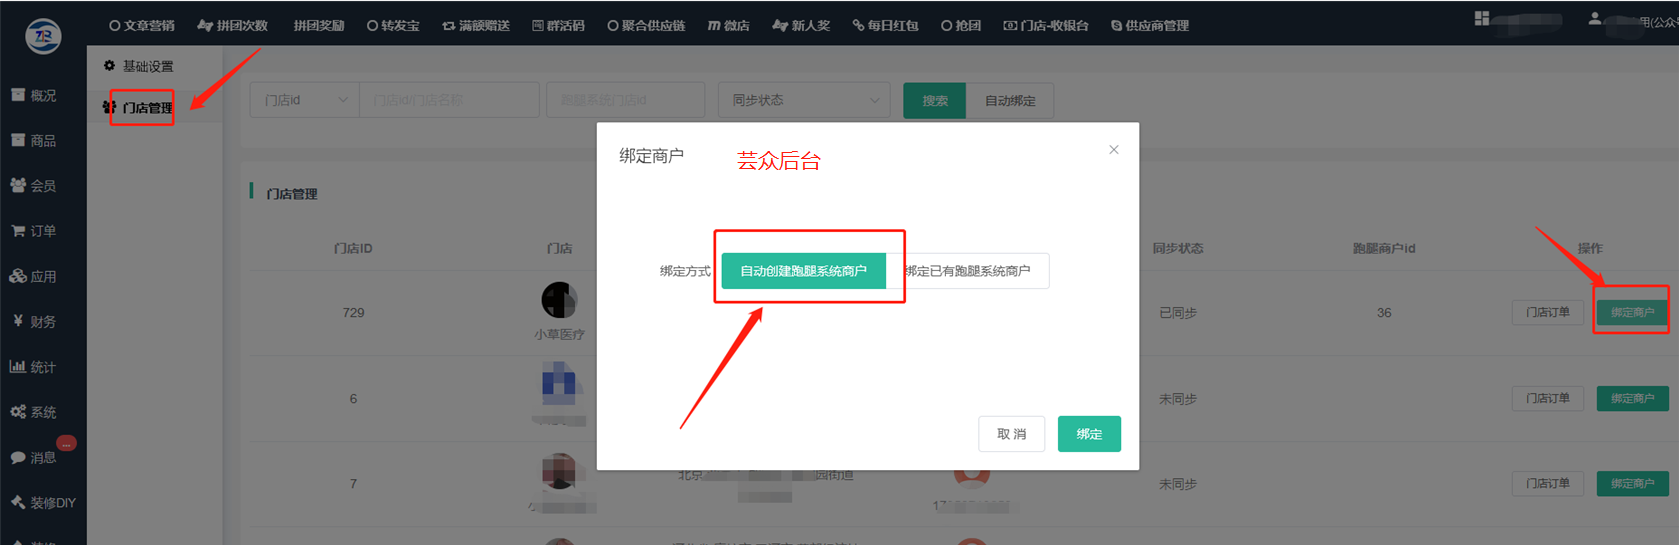Open 订单 orders in left sidebar
1679x545 pixels.
click(35, 230)
